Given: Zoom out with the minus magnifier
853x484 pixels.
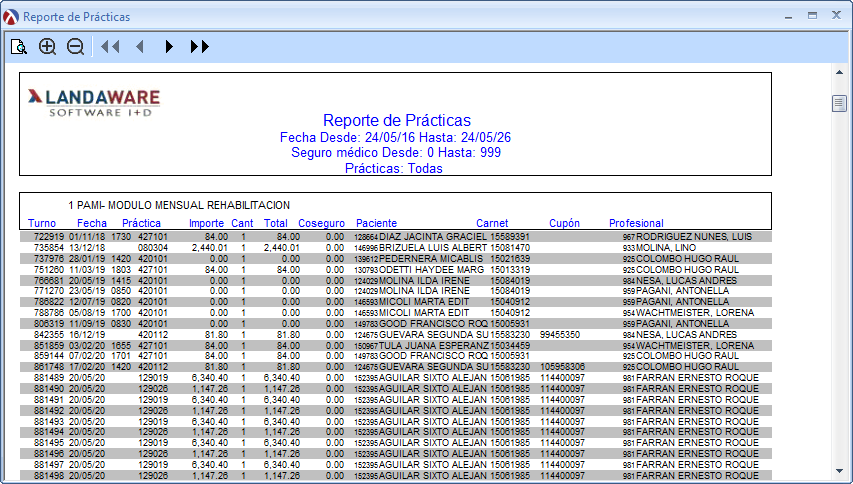Looking at the screenshot, I should point(76,47).
